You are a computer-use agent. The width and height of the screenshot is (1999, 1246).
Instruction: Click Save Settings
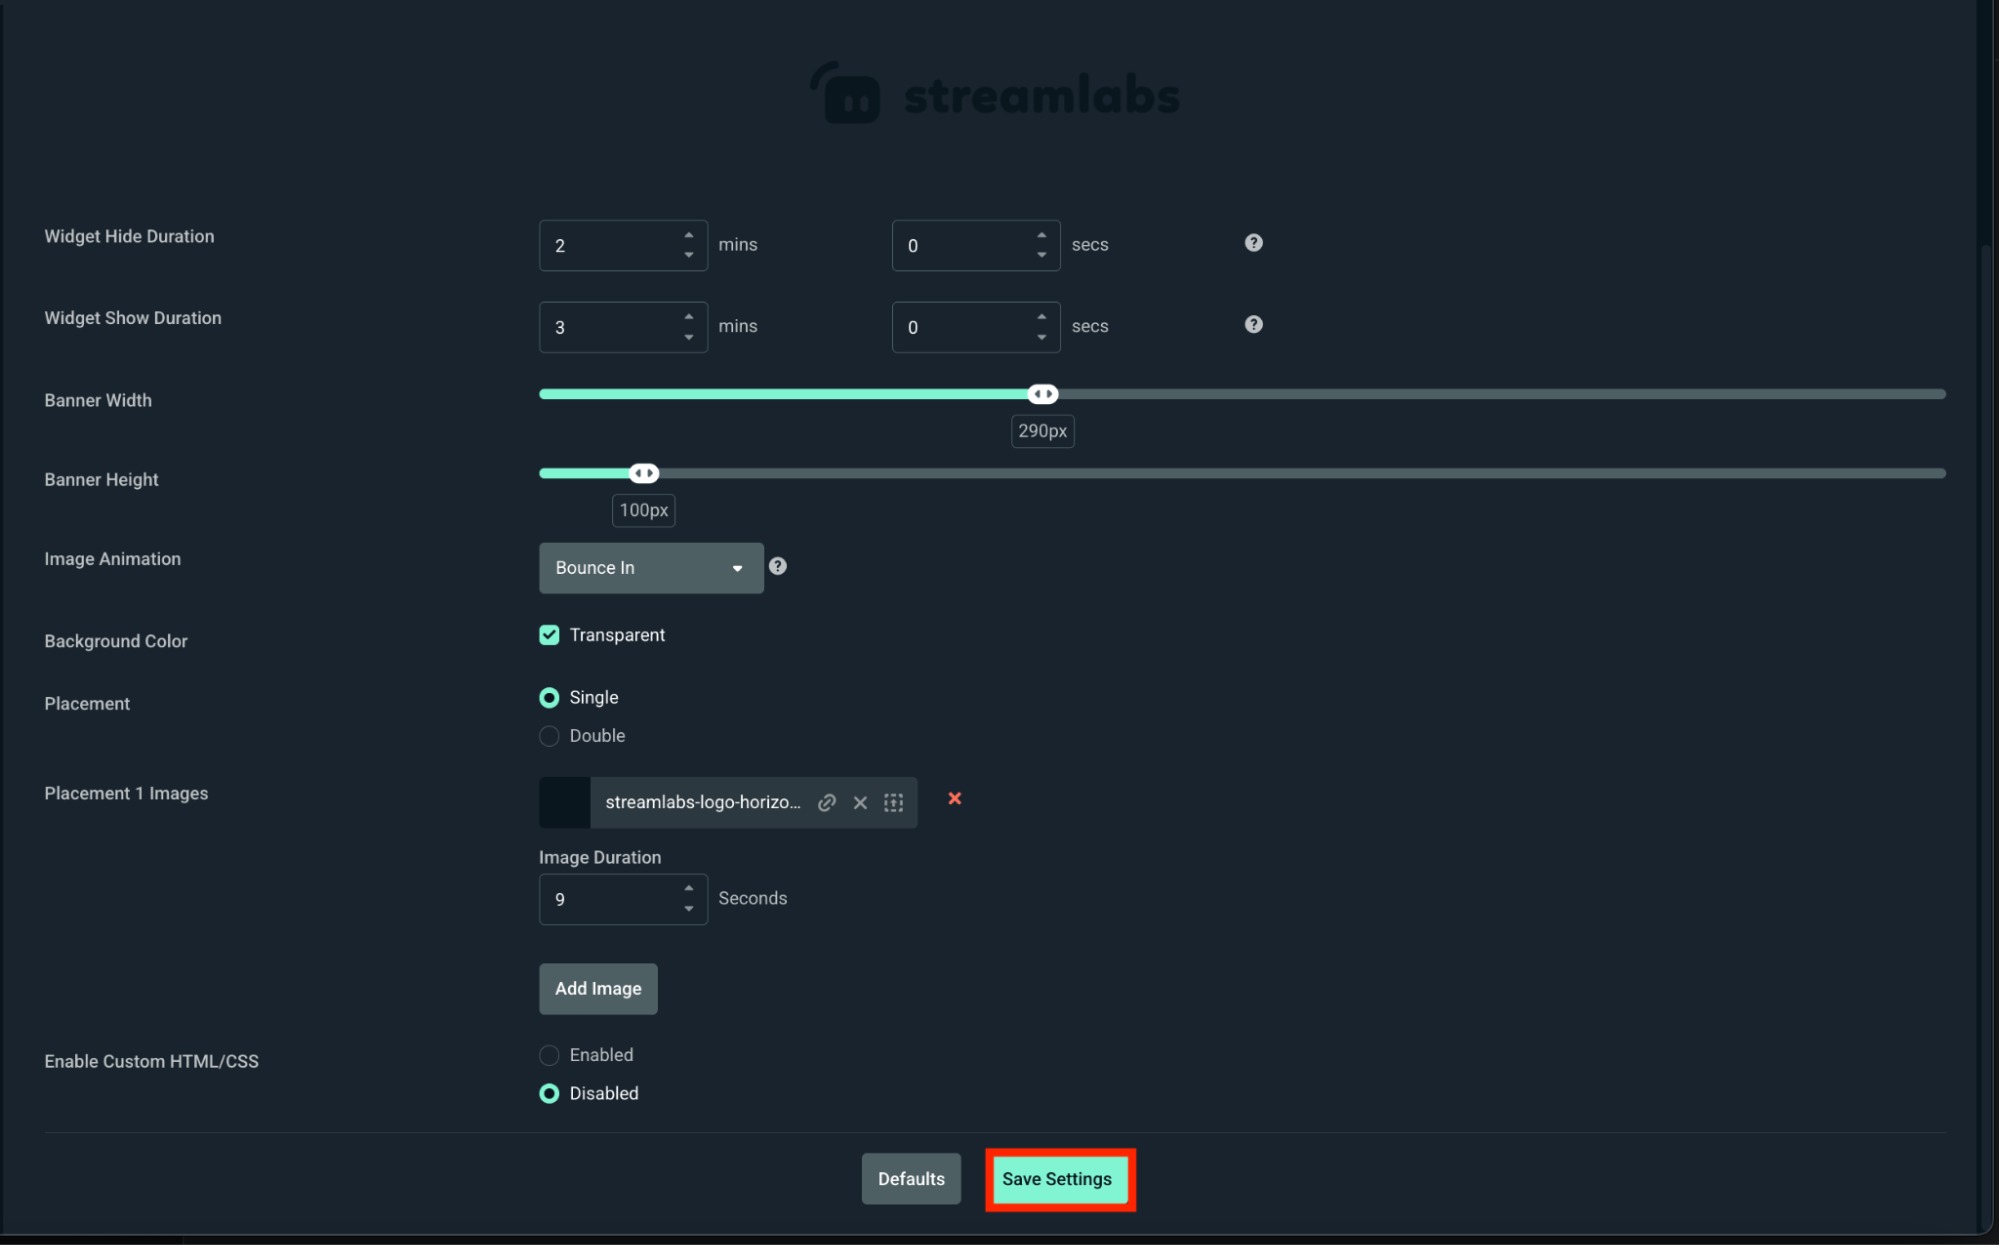click(x=1058, y=1179)
